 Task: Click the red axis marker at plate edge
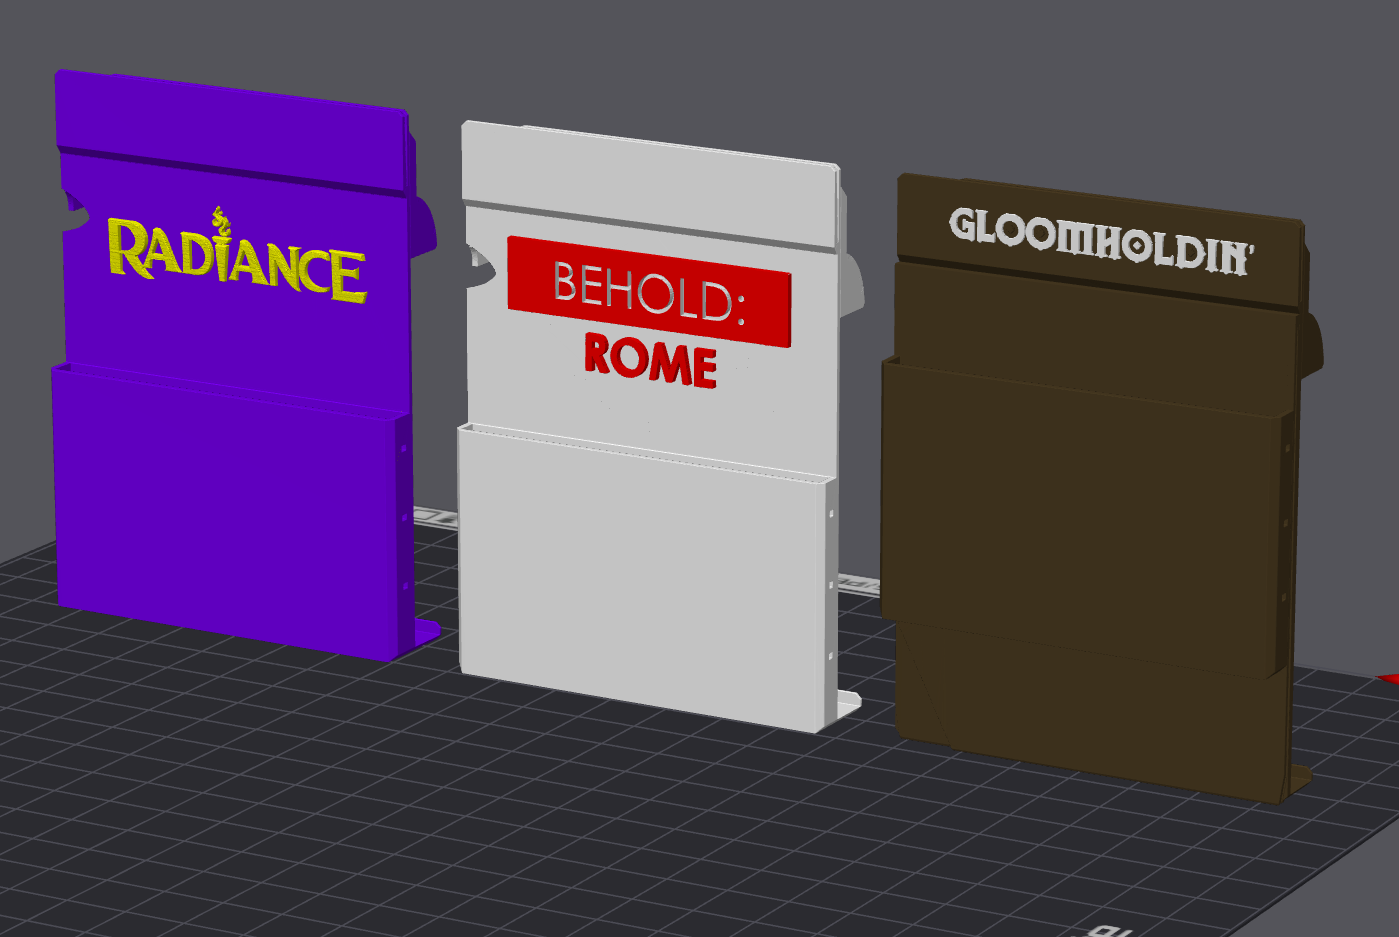(x=1389, y=679)
